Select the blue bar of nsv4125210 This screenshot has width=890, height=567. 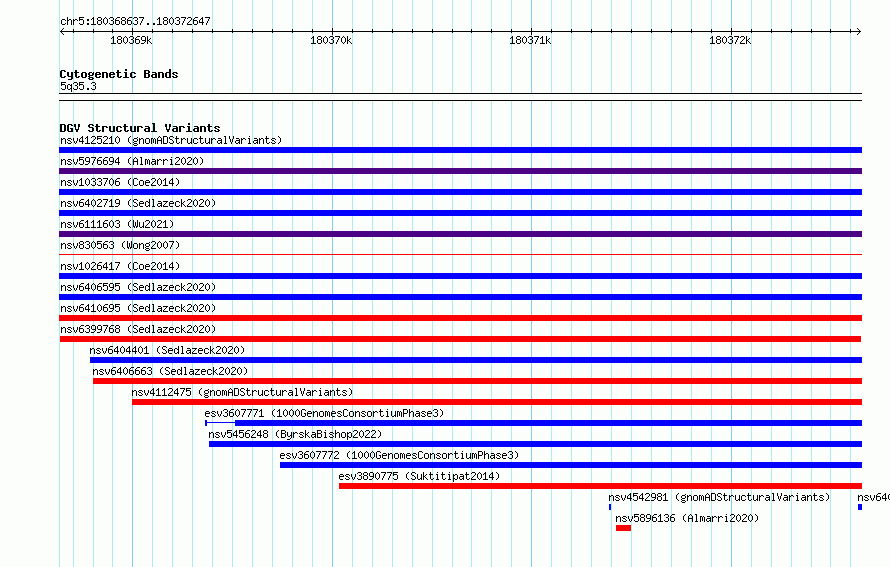460,150
